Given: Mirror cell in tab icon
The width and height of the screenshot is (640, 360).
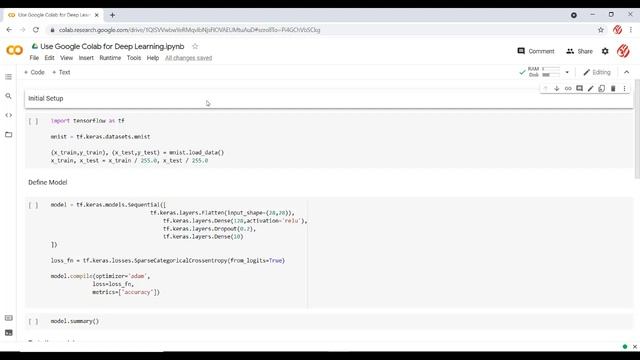Looking at the screenshot, I should click(602, 89).
